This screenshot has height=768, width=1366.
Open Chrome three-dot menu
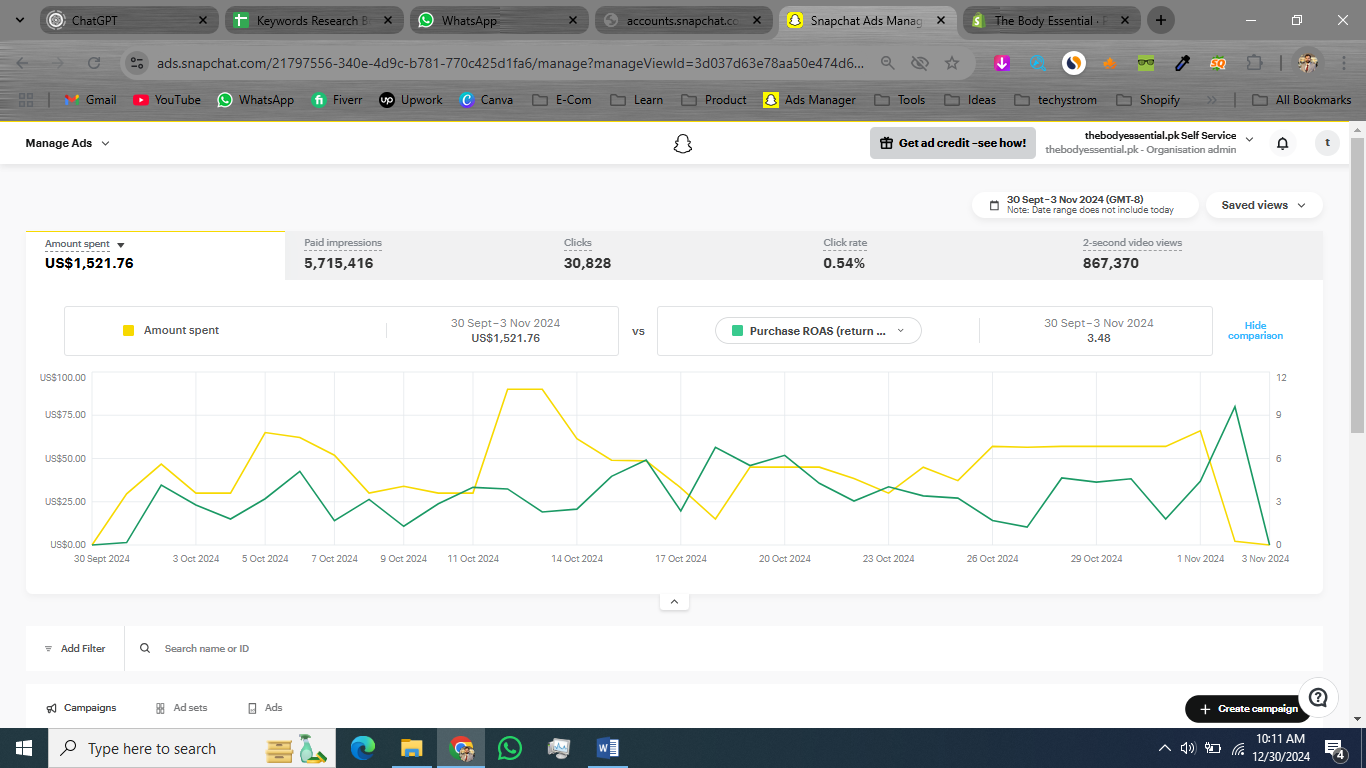(1343, 63)
